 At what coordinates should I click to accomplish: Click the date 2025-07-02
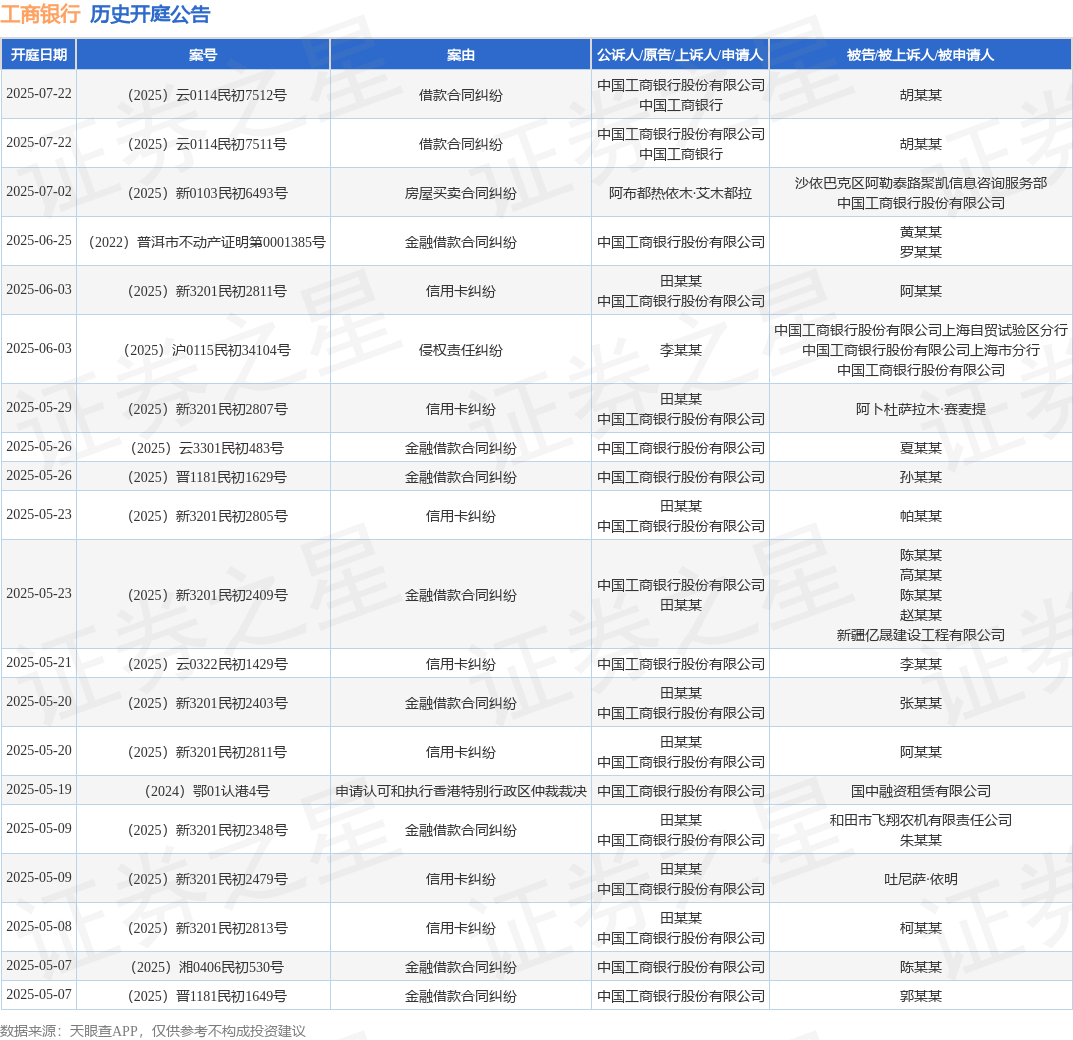[x=39, y=191]
